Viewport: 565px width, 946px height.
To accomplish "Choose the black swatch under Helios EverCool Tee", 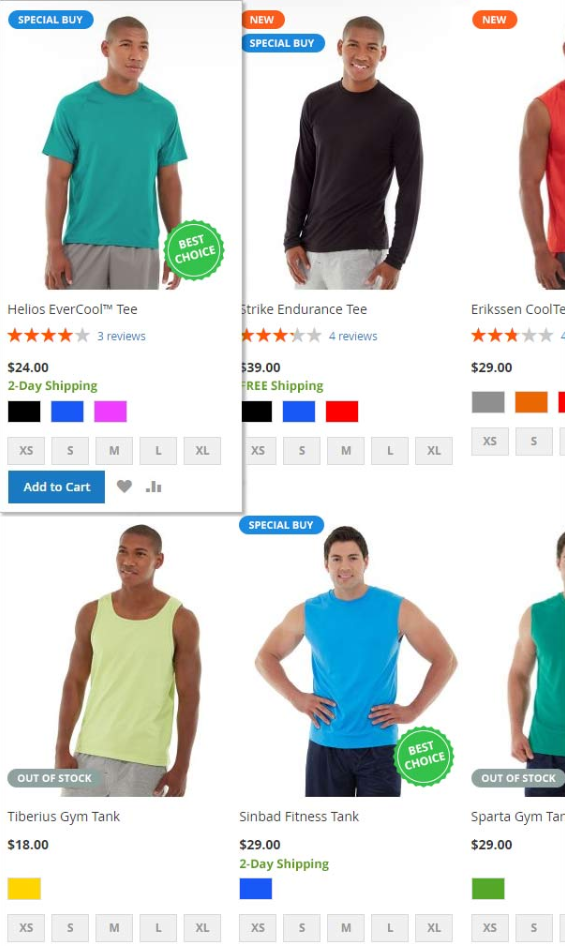I will click(x=24, y=411).
